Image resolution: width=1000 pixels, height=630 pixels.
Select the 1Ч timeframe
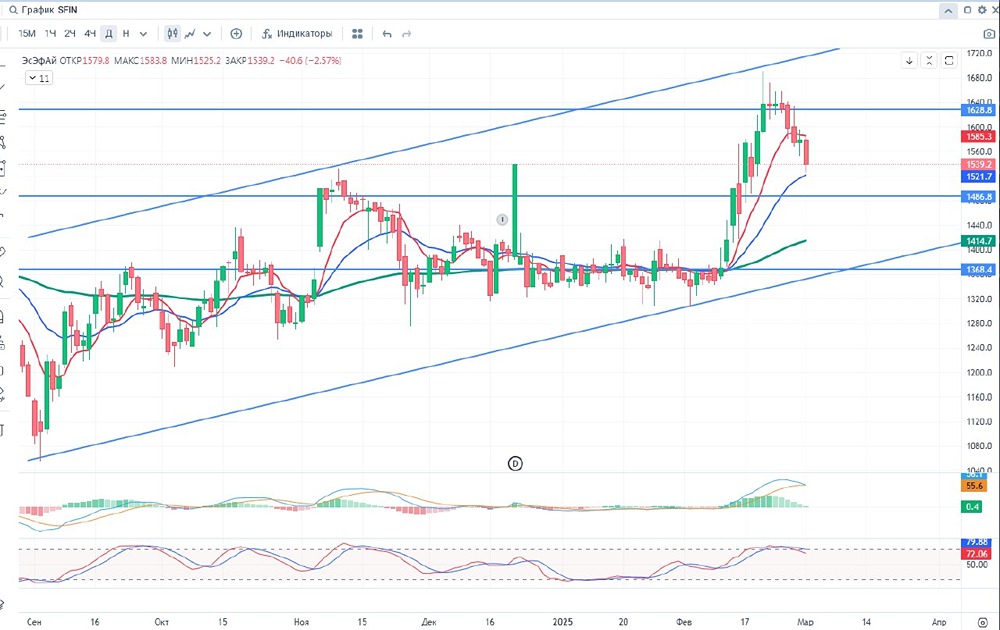pyautogui.click(x=50, y=34)
